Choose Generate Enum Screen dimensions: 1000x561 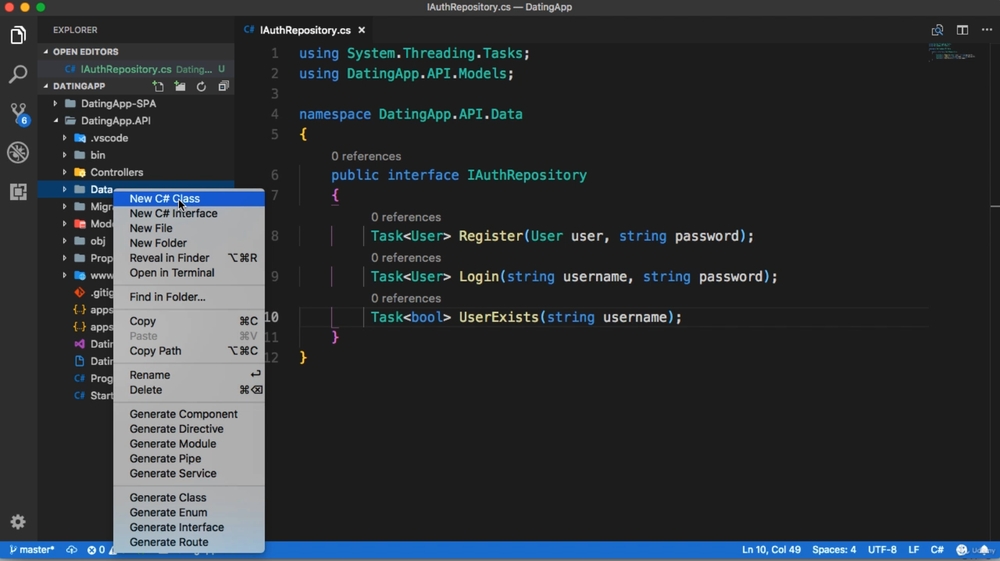pyautogui.click(x=189, y=513)
